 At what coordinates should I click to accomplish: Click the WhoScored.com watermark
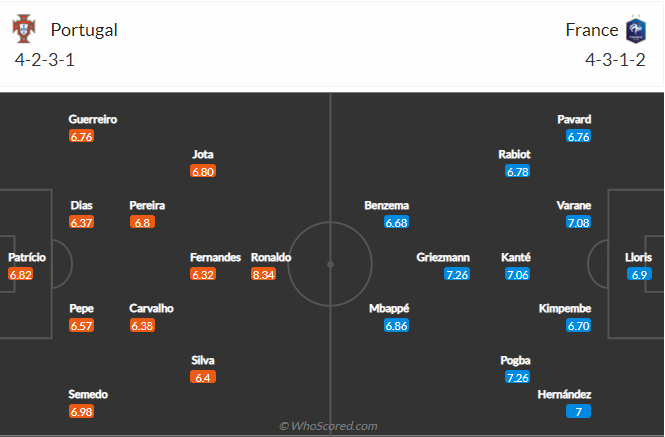(328, 426)
